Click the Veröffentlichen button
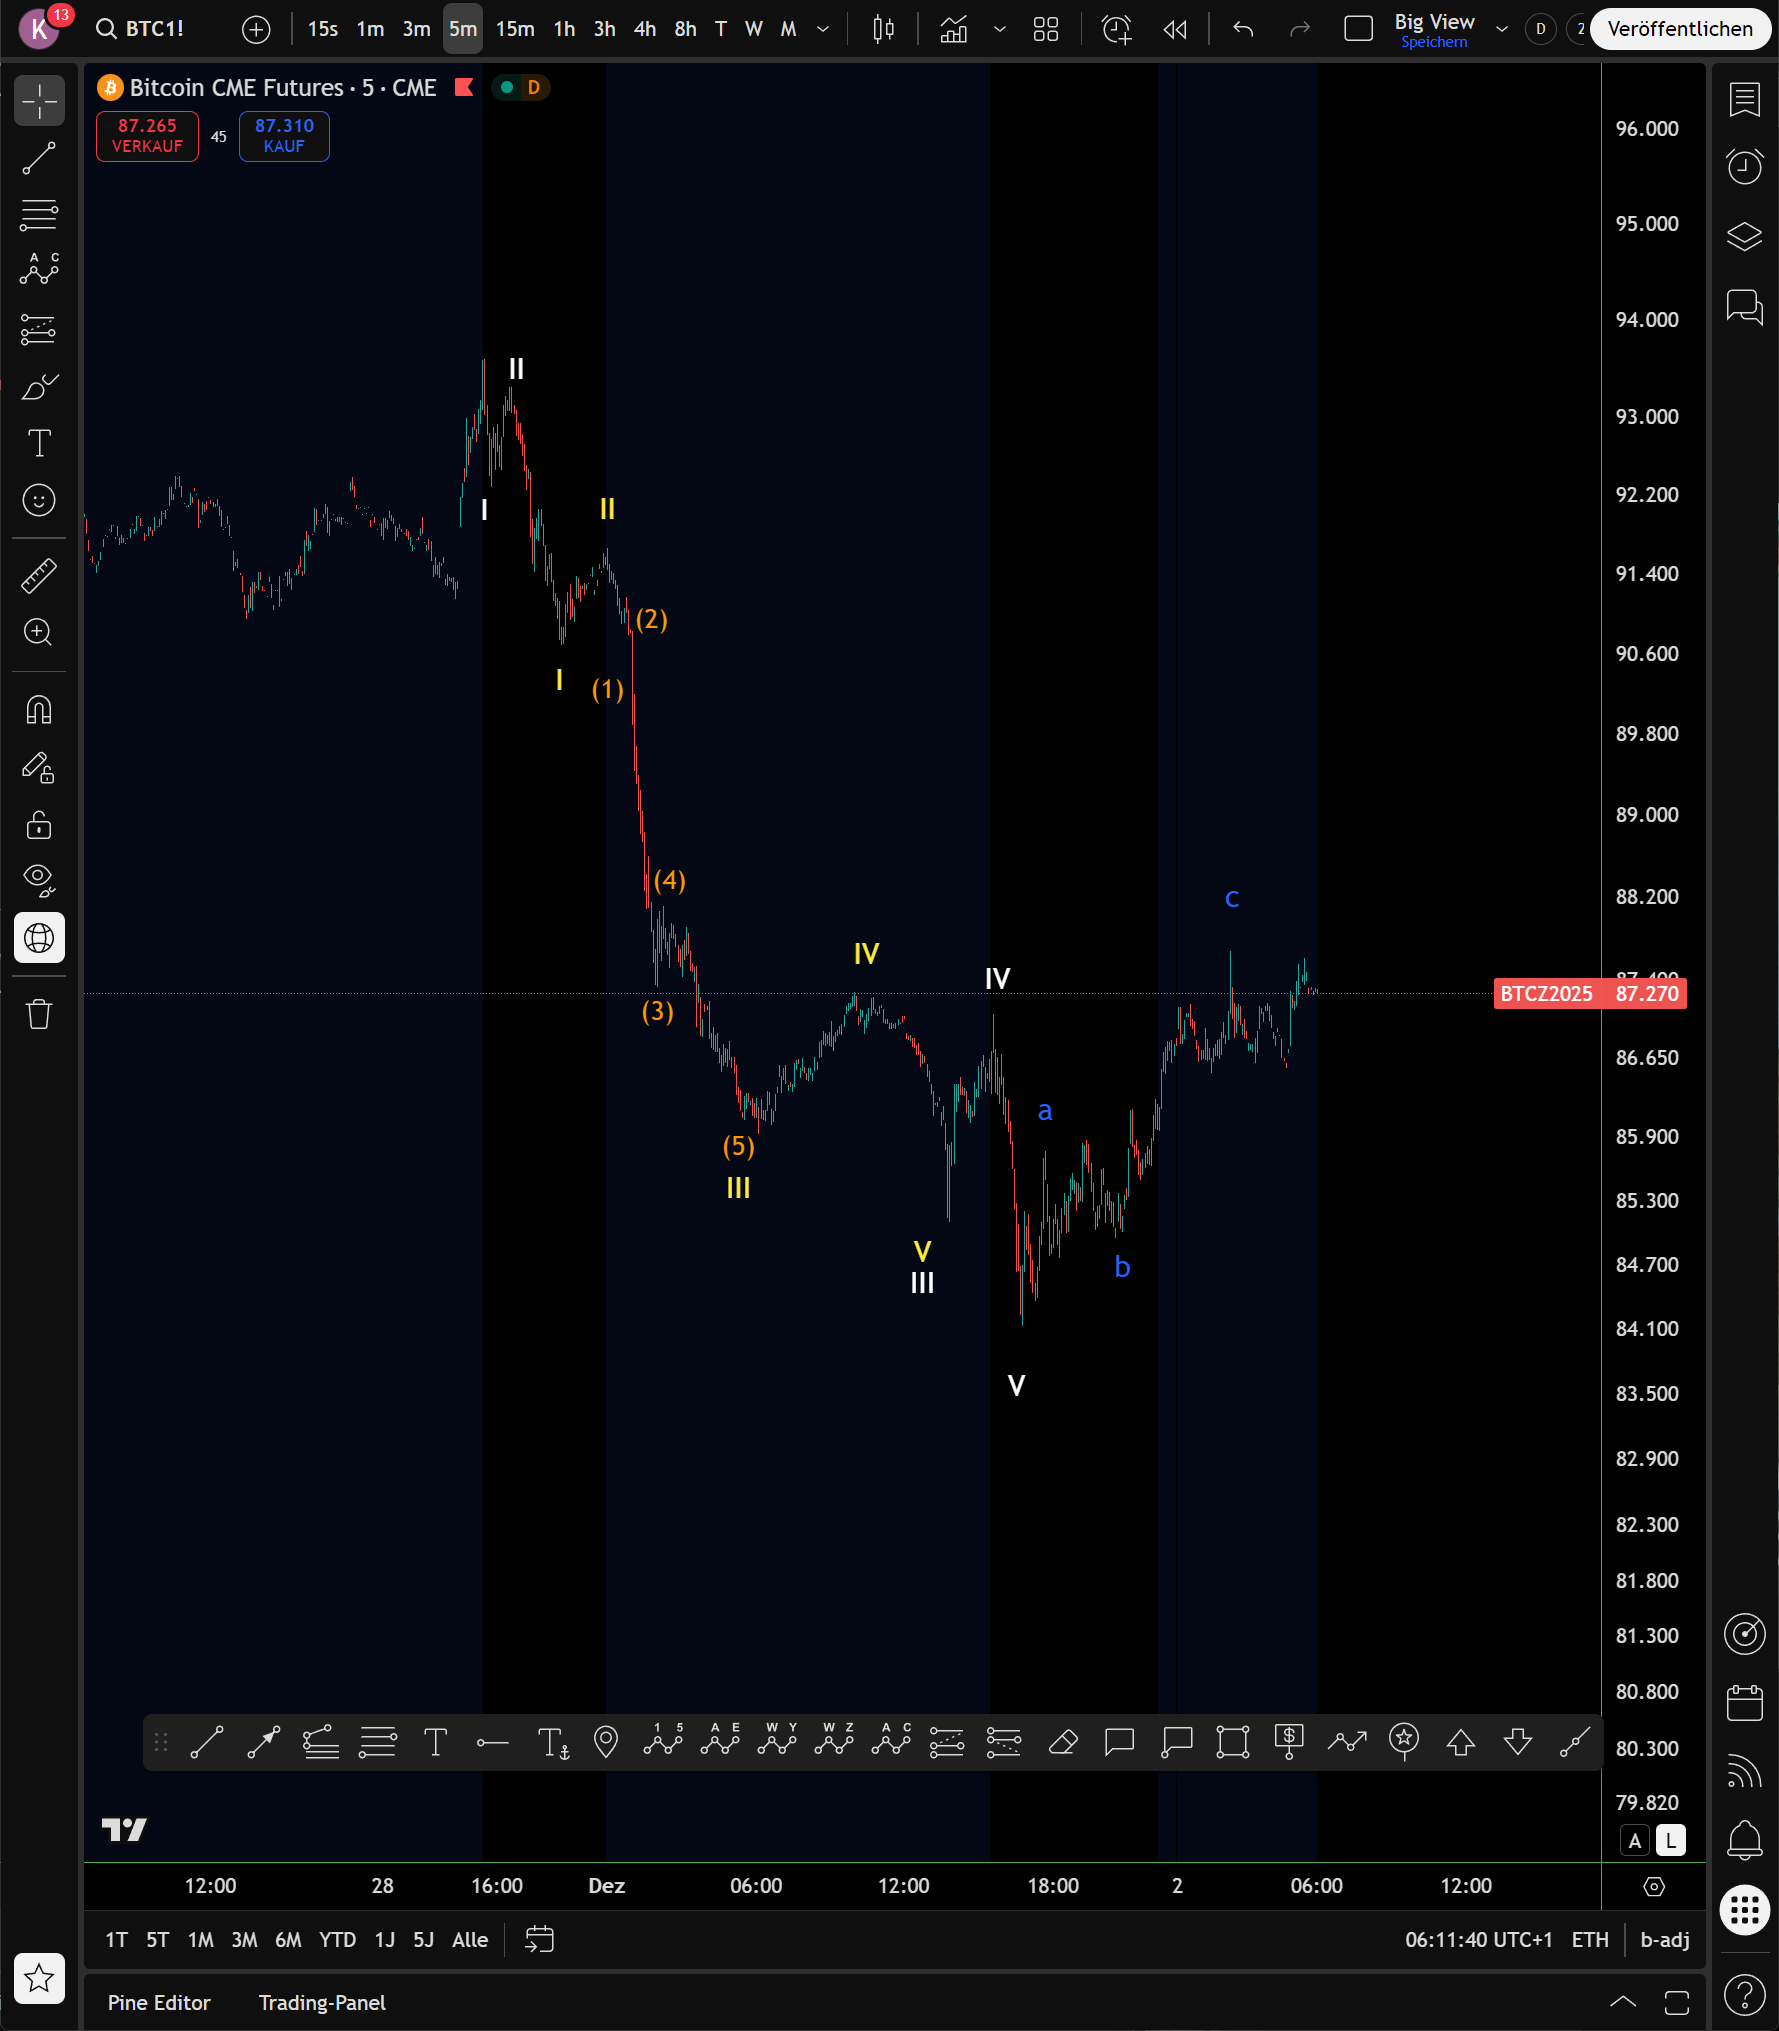Image resolution: width=1779 pixels, height=2031 pixels. (x=1680, y=29)
